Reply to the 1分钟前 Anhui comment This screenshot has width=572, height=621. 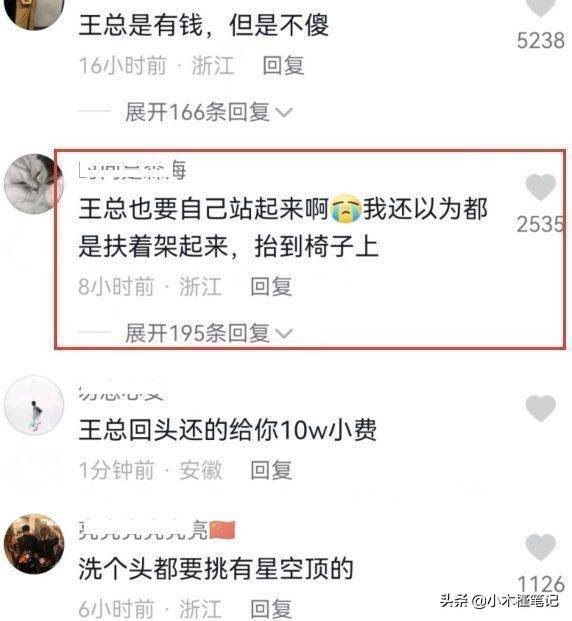271,471
